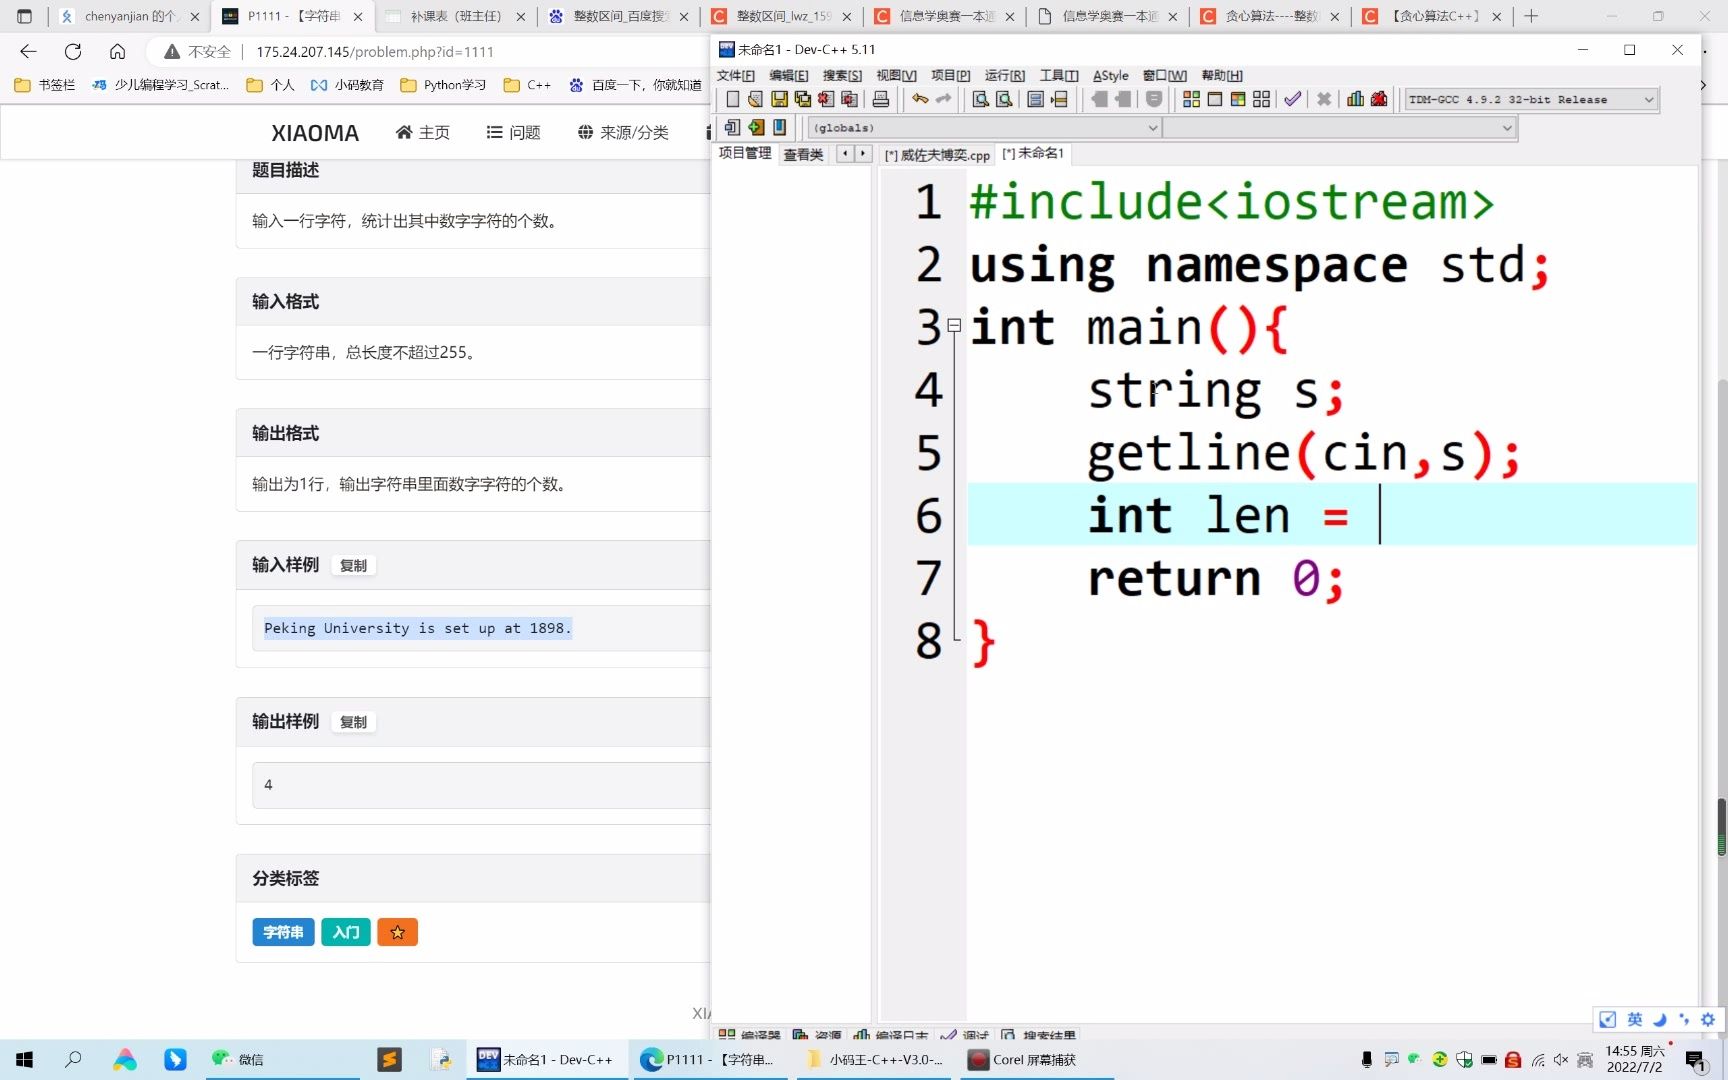Copy the input sample with 复制 button
The image size is (1728, 1080).
tap(353, 565)
